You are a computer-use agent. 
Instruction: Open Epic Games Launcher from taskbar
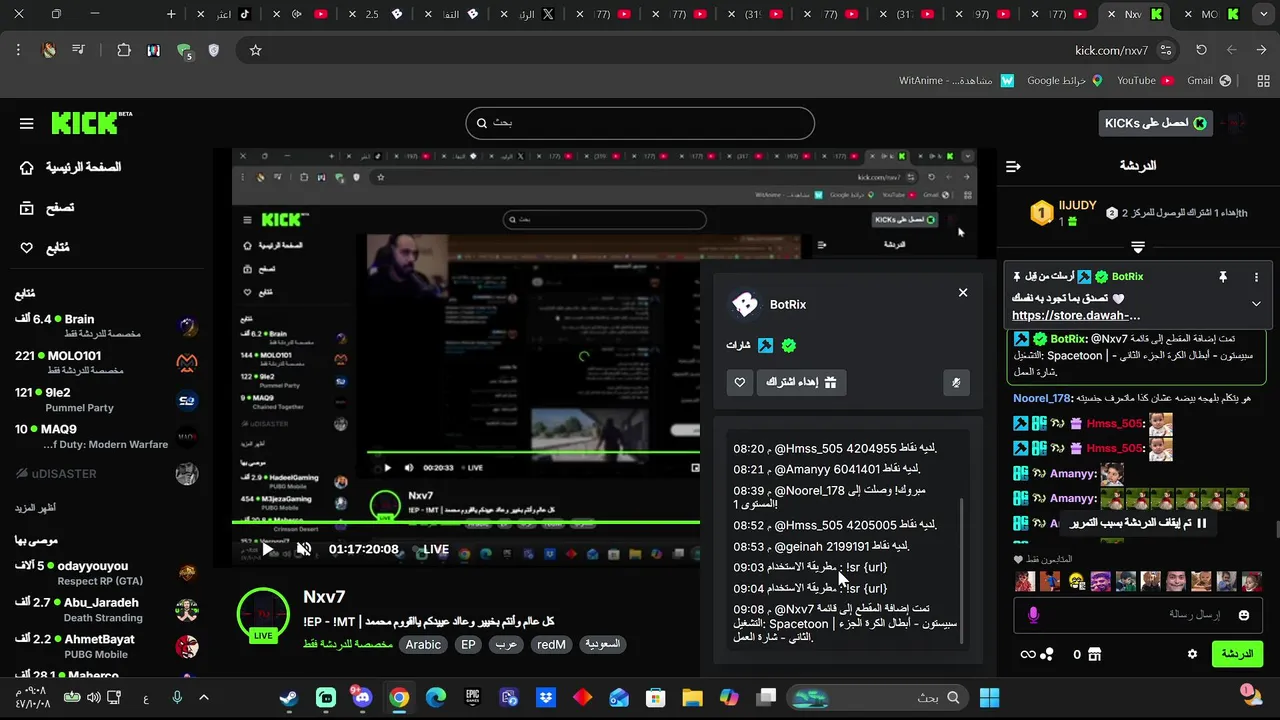[x=473, y=697]
